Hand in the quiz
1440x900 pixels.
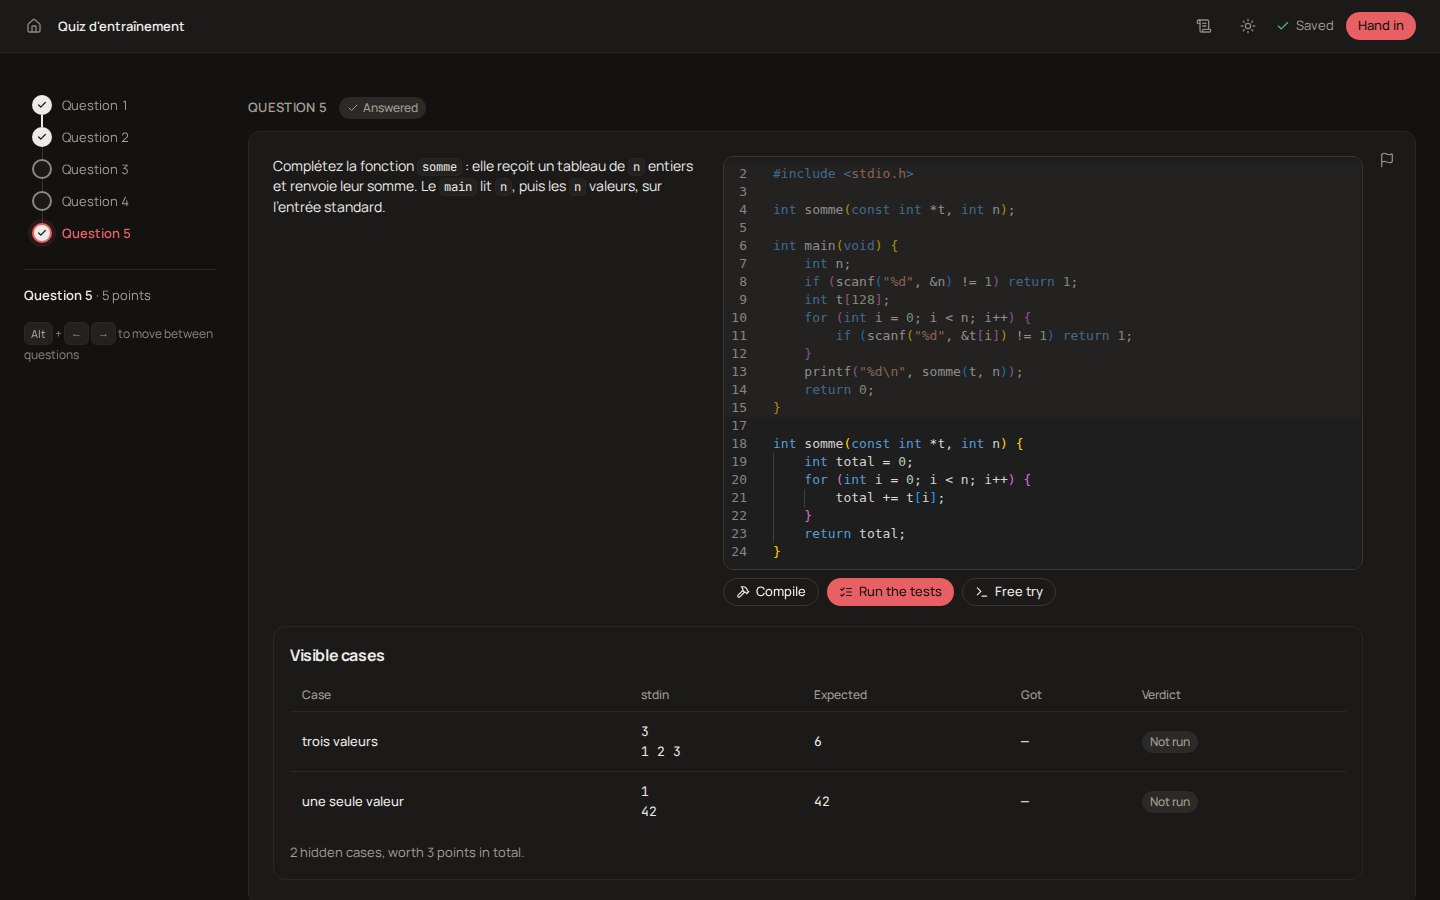coord(1381,26)
